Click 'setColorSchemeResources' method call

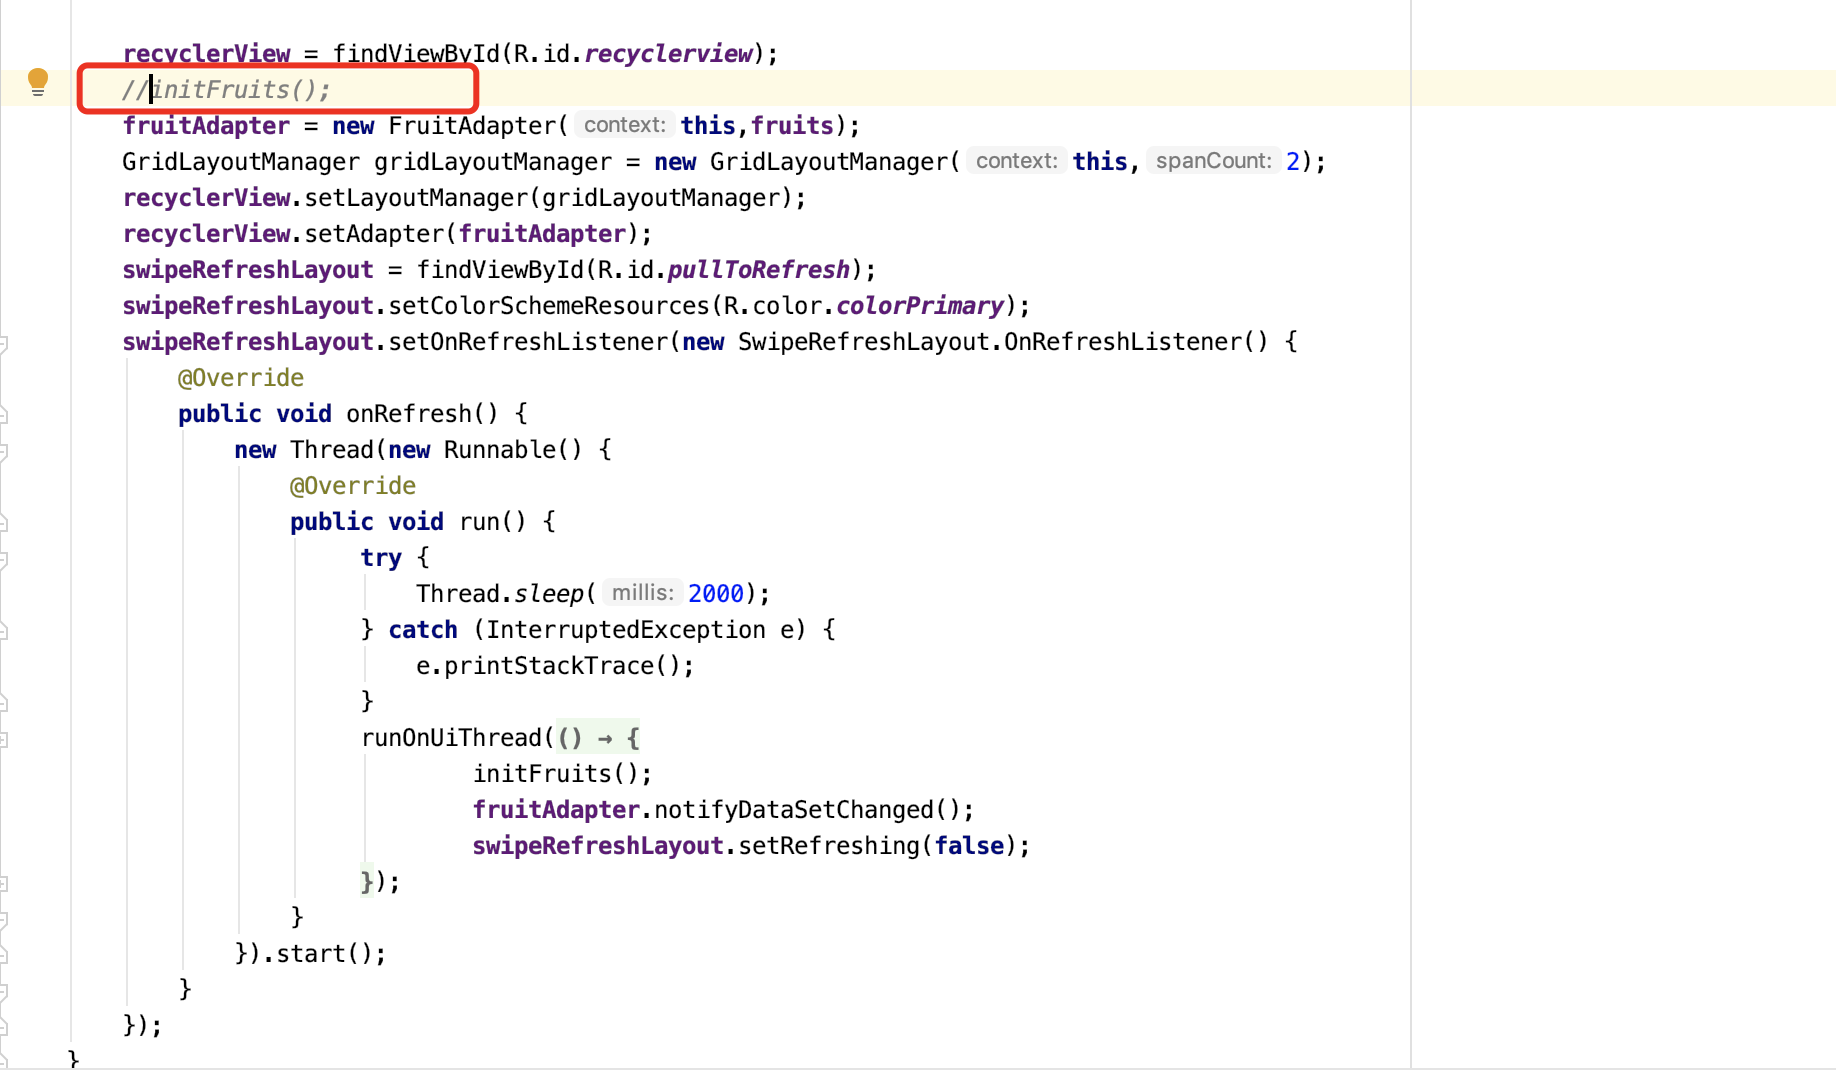pos(549,306)
